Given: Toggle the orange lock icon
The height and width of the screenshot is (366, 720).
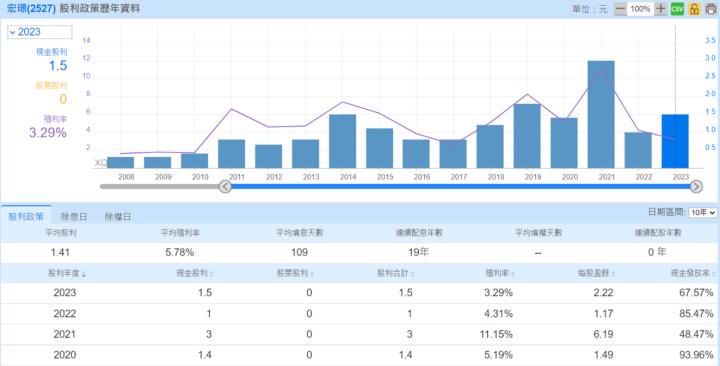Looking at the screenshot, I should pos(694,9).
